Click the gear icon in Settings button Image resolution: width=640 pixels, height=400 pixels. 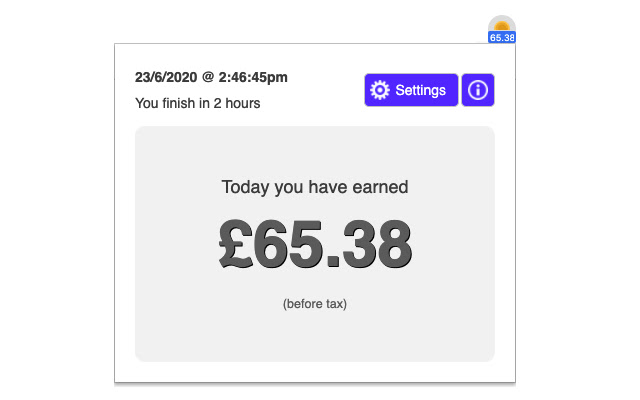point(380,90)
